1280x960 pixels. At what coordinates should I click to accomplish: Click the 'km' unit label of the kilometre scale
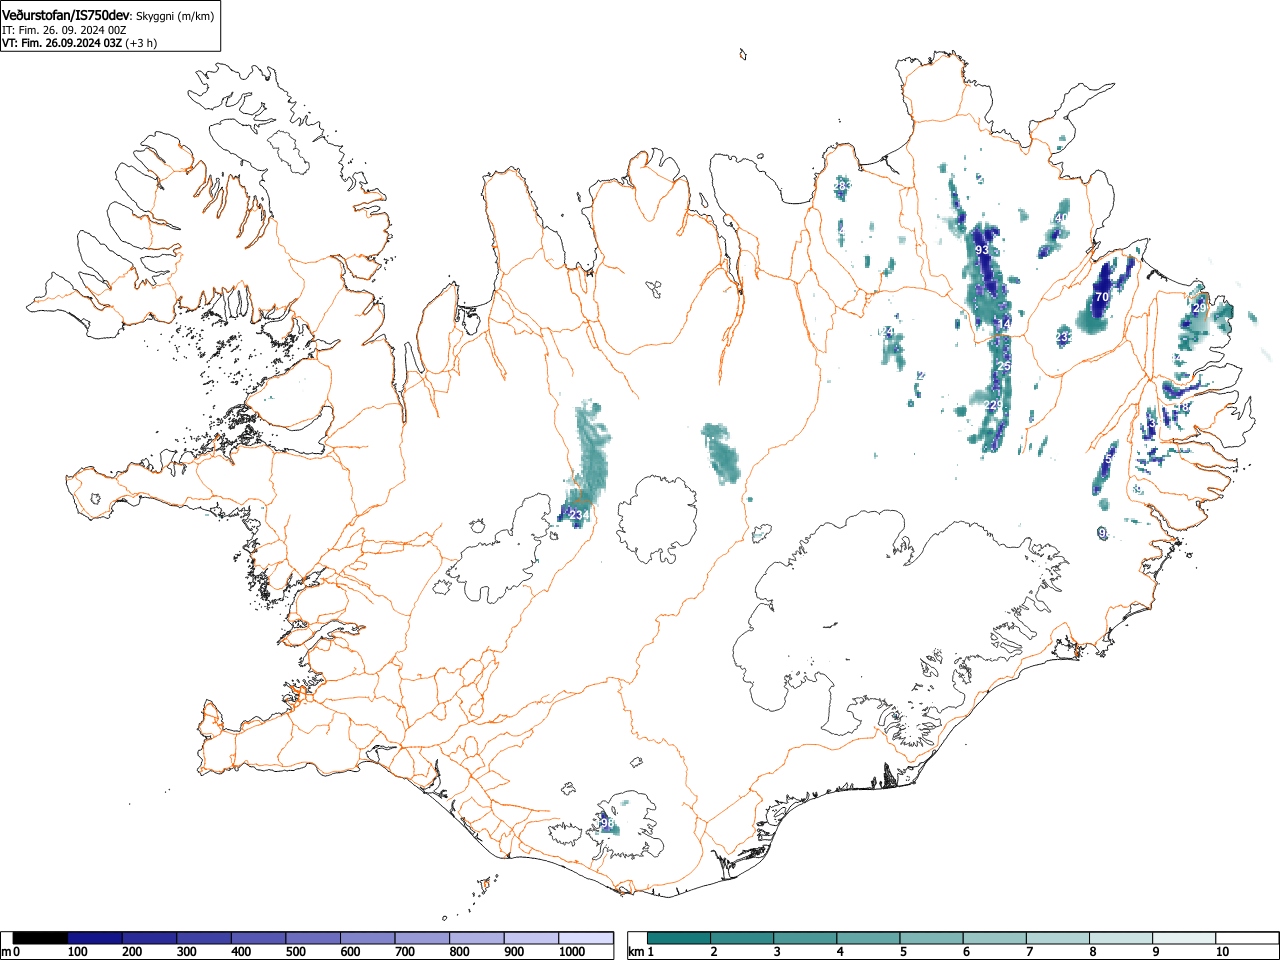(x=636, y=952)
